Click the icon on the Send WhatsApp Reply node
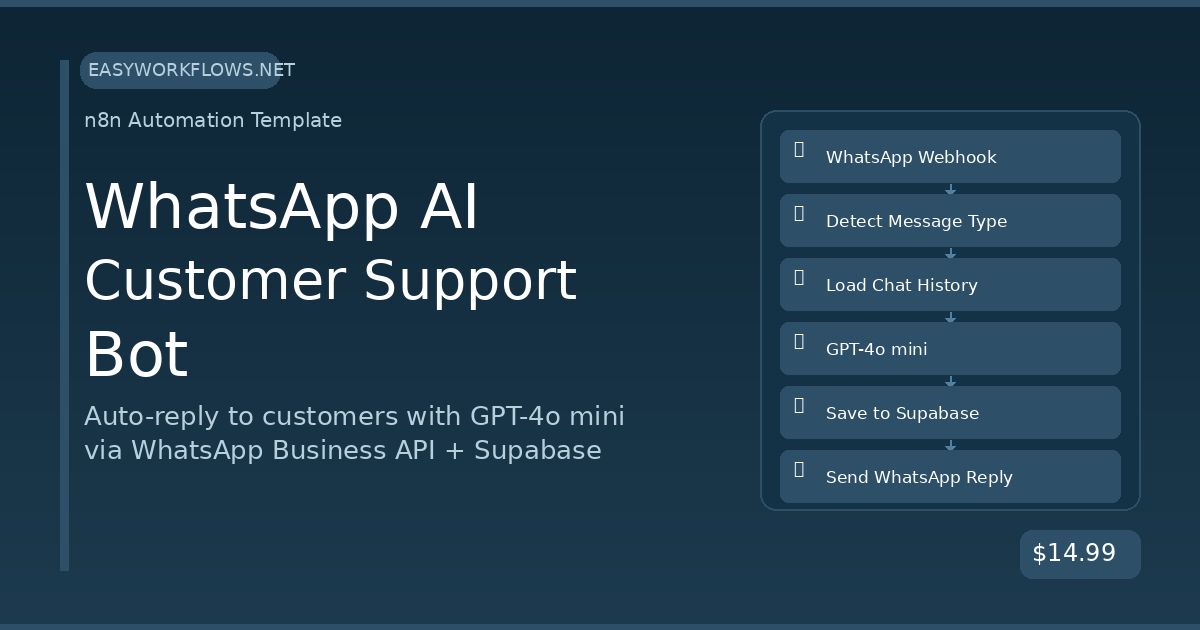Image resolution: width=1200 pixels, height=630 pixels. 799,469
